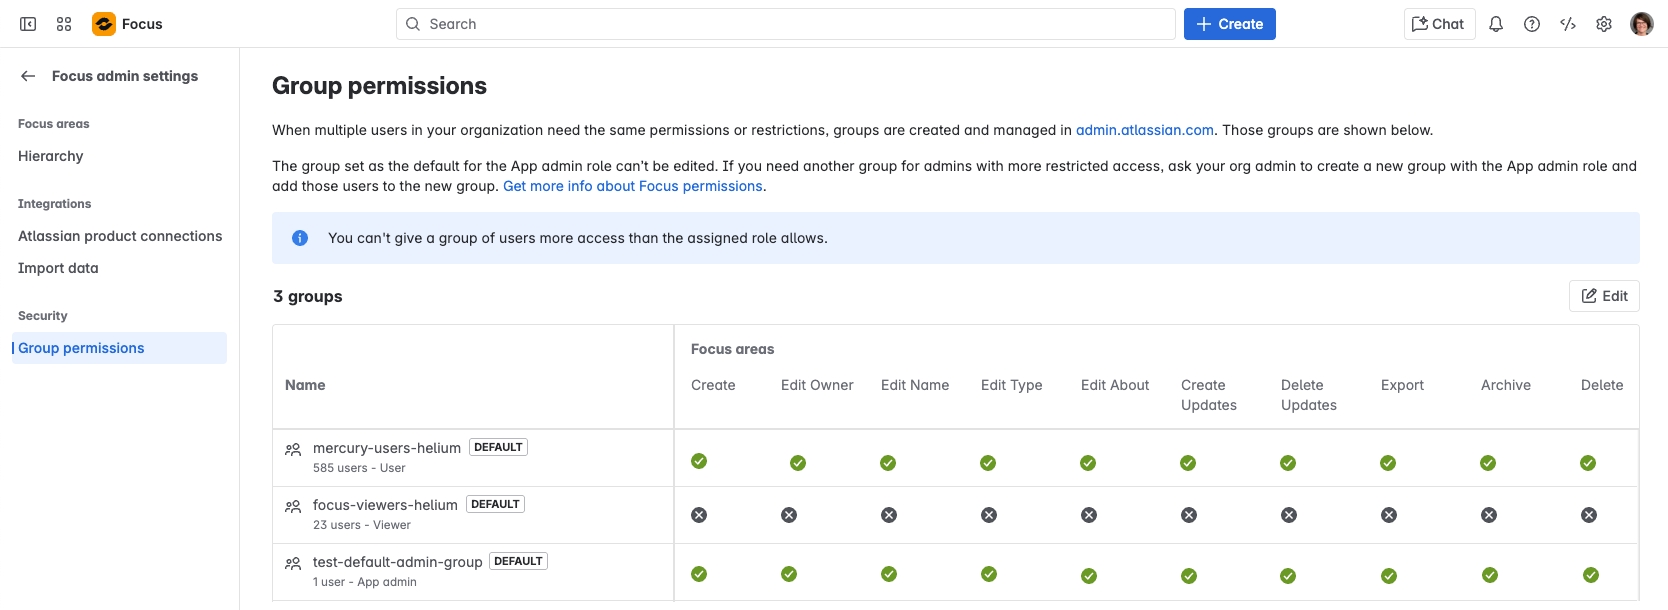Click the Create checkmark for mercury-users-helium
The width and height of the screenshot is (1668, 610).
coord(699,461)
